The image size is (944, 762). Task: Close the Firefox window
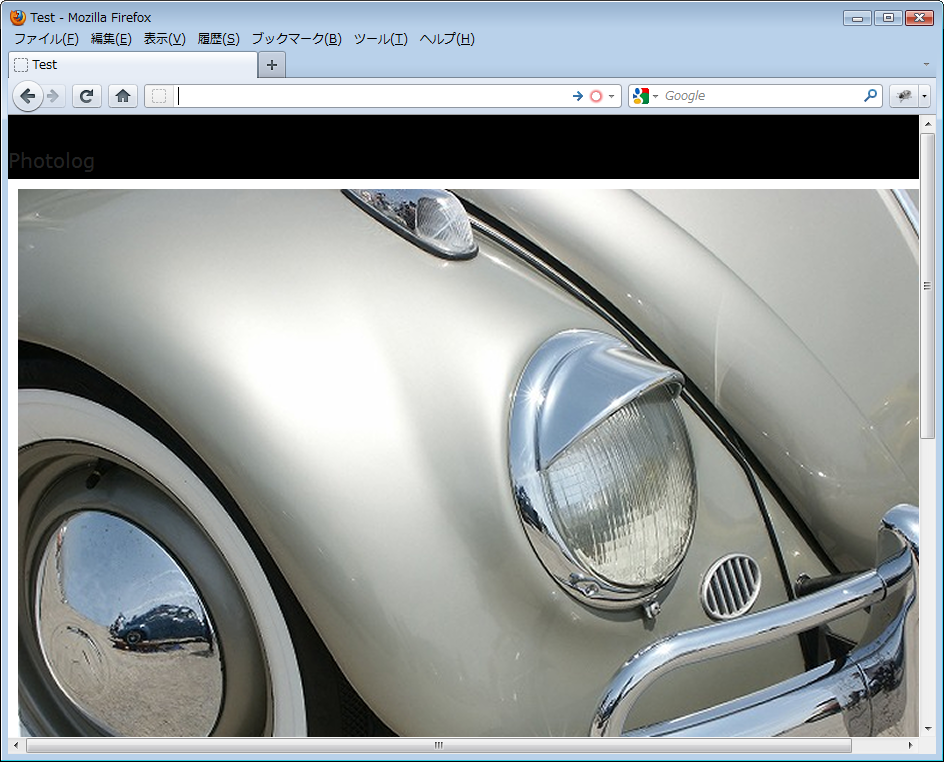pos(919,18)
